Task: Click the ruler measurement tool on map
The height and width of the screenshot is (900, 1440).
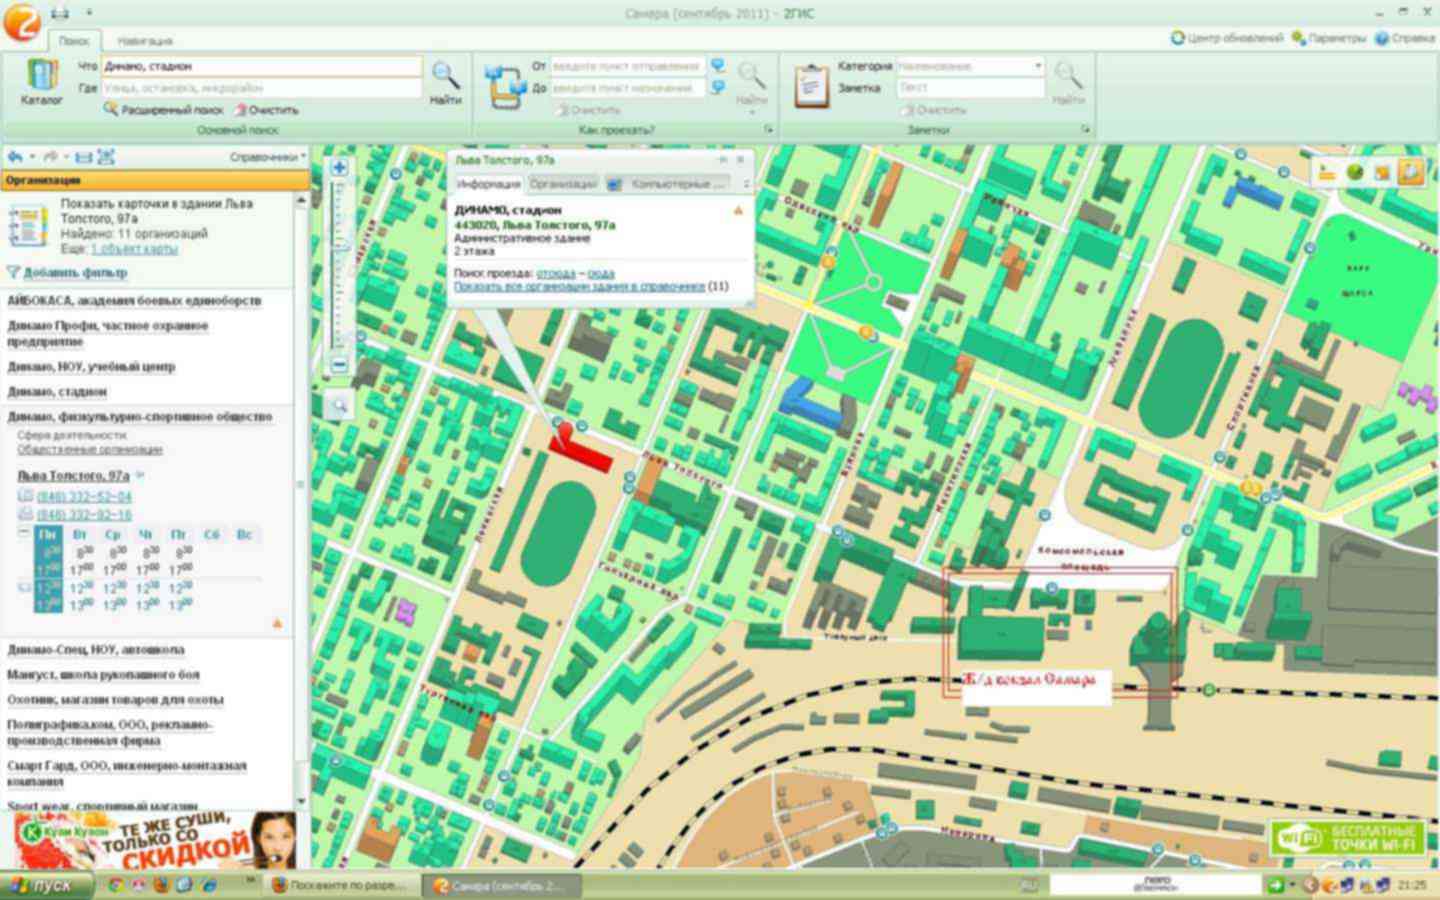Action: 1327,172
